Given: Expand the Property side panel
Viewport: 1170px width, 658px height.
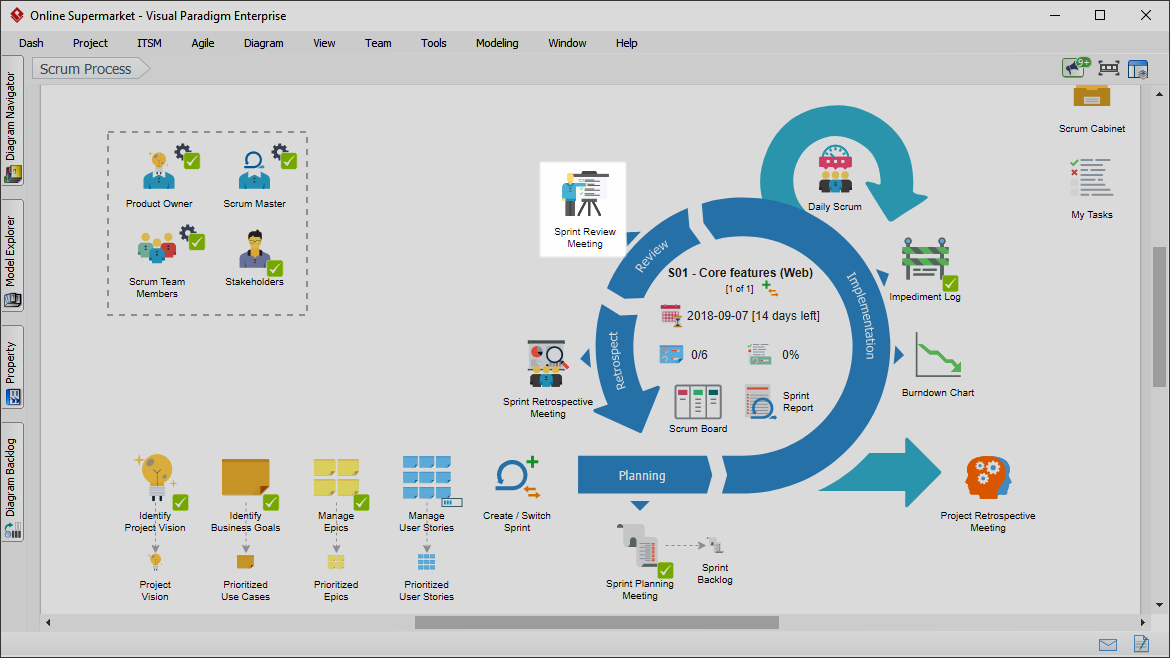Looking at the screenshot, I should click(x=12, y=367).
